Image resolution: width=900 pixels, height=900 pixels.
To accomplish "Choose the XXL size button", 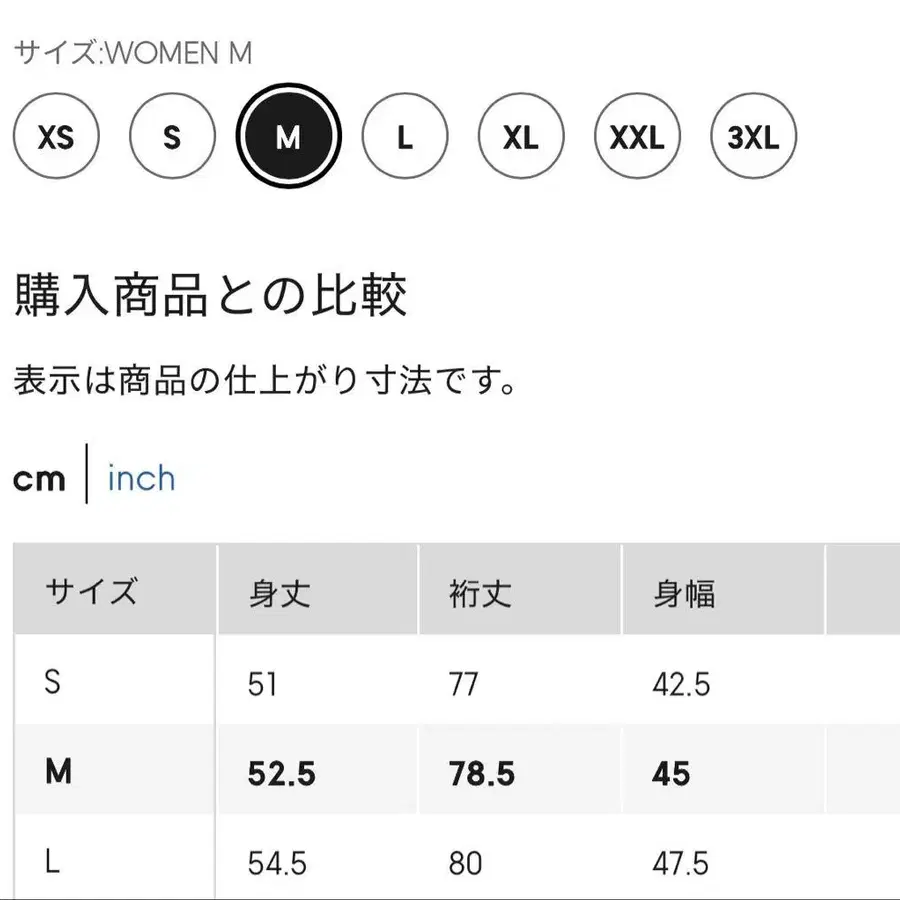I will click(x=637, y=137).
